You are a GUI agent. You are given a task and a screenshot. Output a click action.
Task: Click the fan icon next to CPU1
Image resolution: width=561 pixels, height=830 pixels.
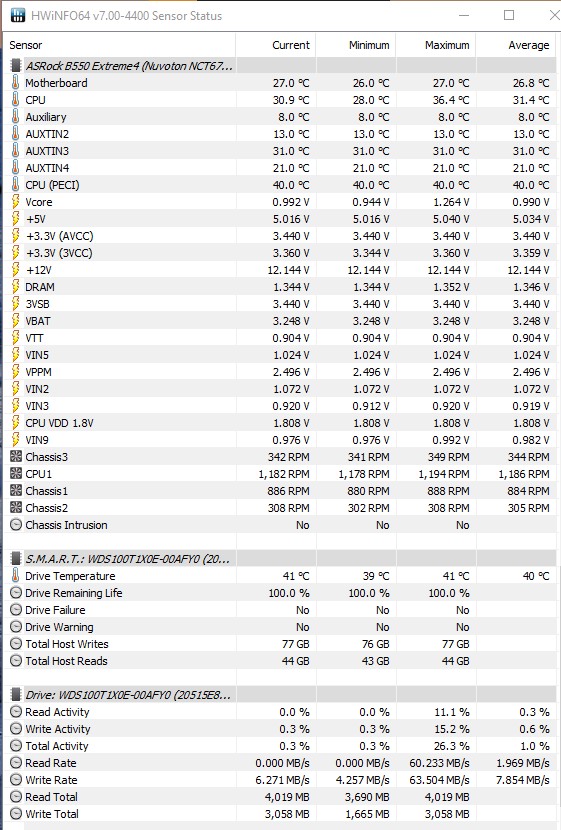click(x=16, y=474)
